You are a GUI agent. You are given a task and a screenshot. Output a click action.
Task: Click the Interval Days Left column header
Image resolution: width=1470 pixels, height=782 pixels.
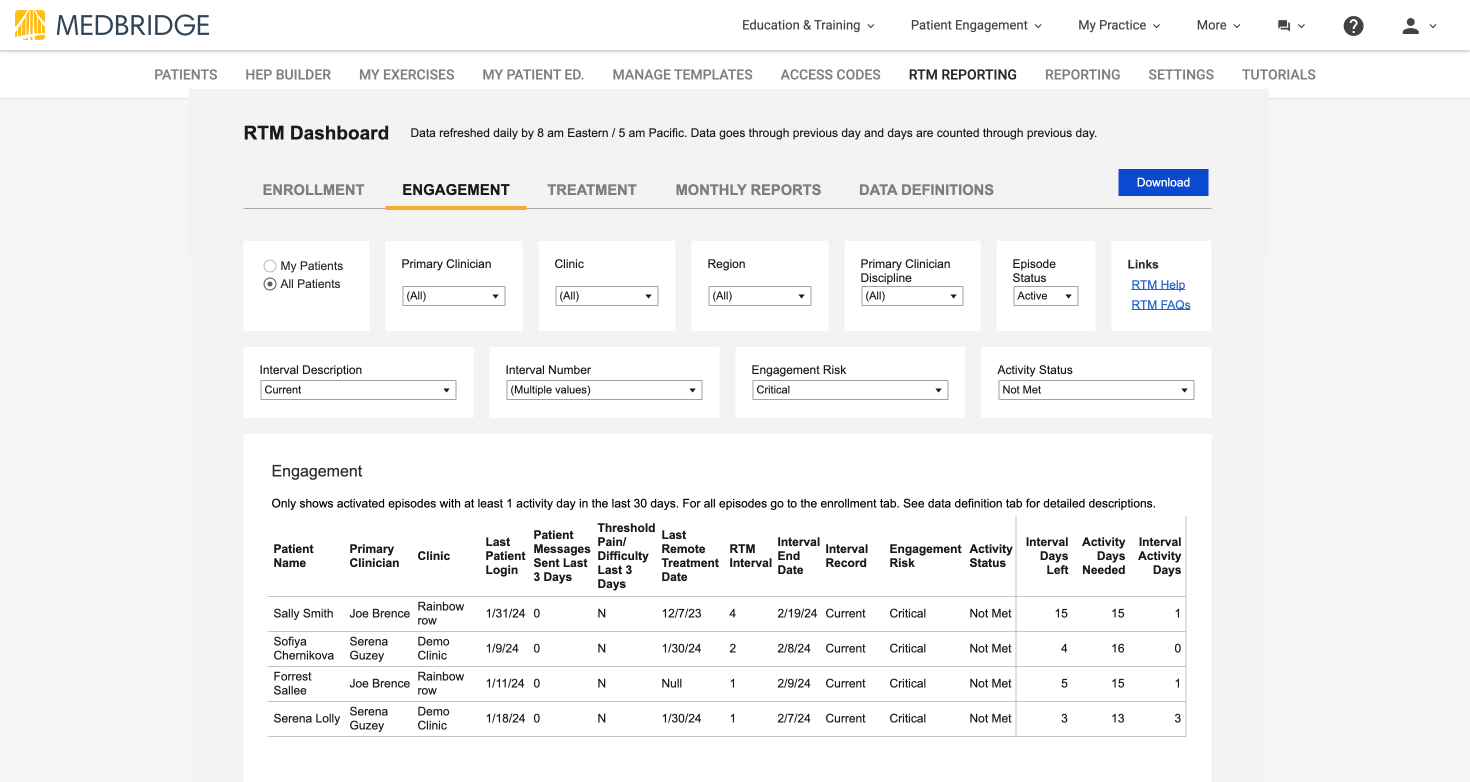coord(1047,556)
